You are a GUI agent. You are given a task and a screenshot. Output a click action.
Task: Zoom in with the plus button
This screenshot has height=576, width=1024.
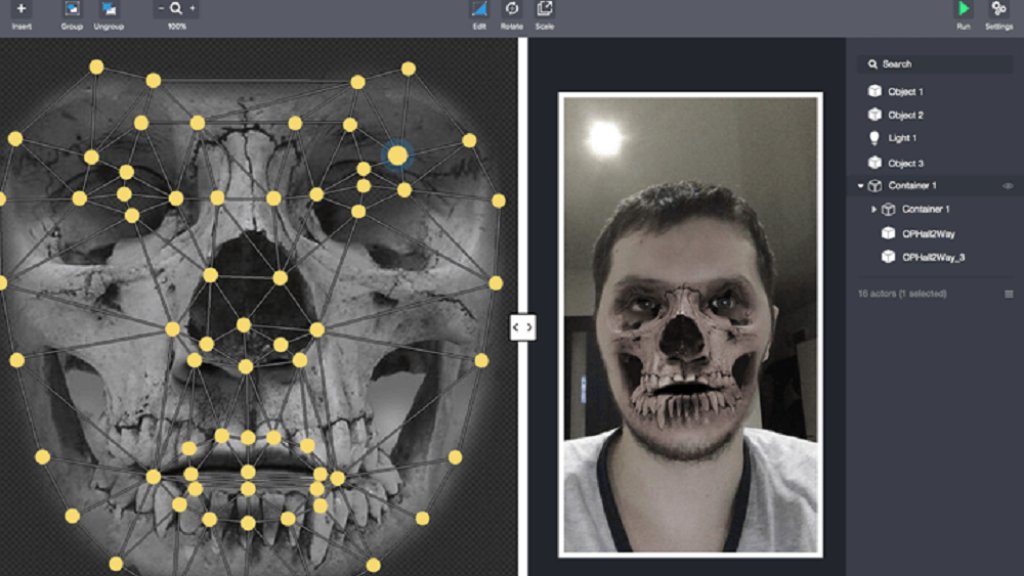(192, 8)
